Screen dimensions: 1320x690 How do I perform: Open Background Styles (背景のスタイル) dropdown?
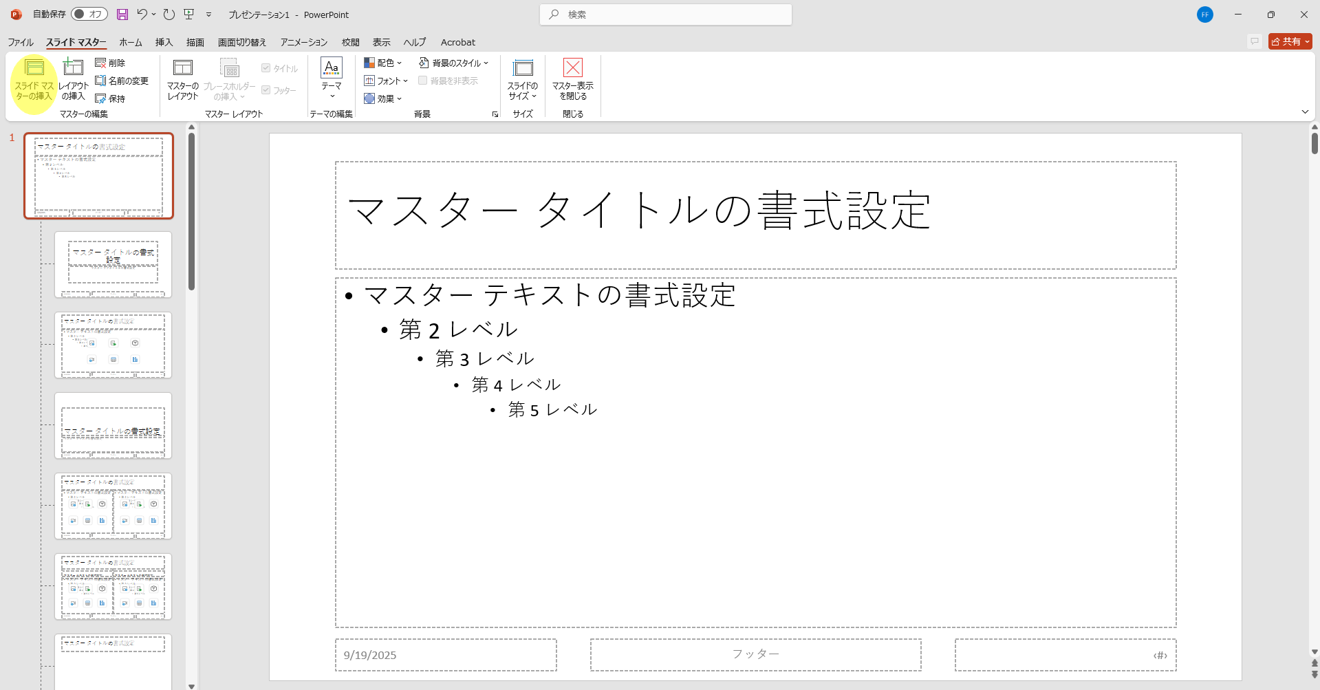coord(454,63)
